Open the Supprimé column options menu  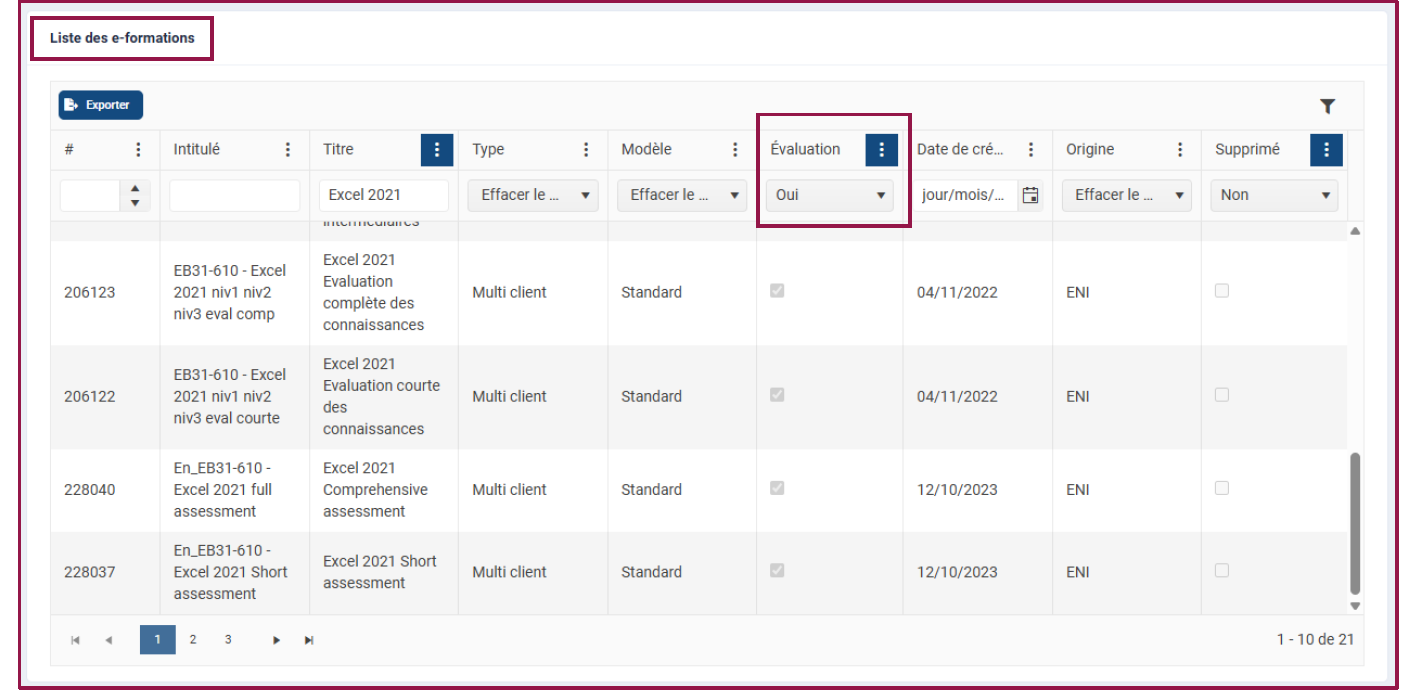pos(1326,150)
